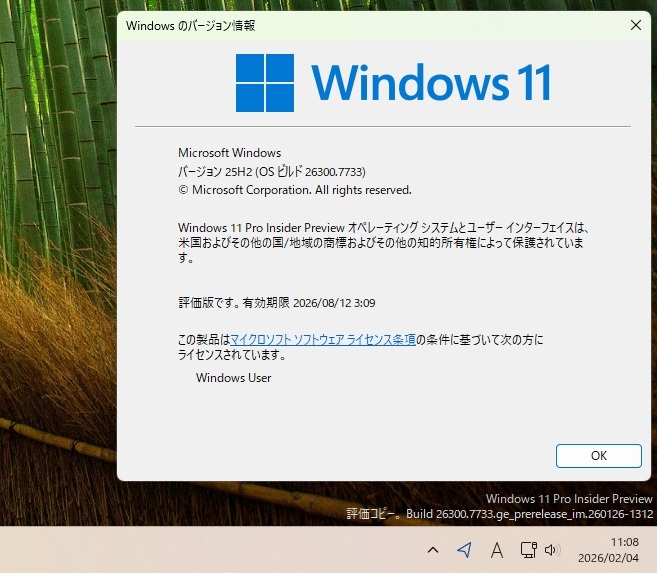Close the Windows version information dialog
657x573 pixels.
[636, 26]
